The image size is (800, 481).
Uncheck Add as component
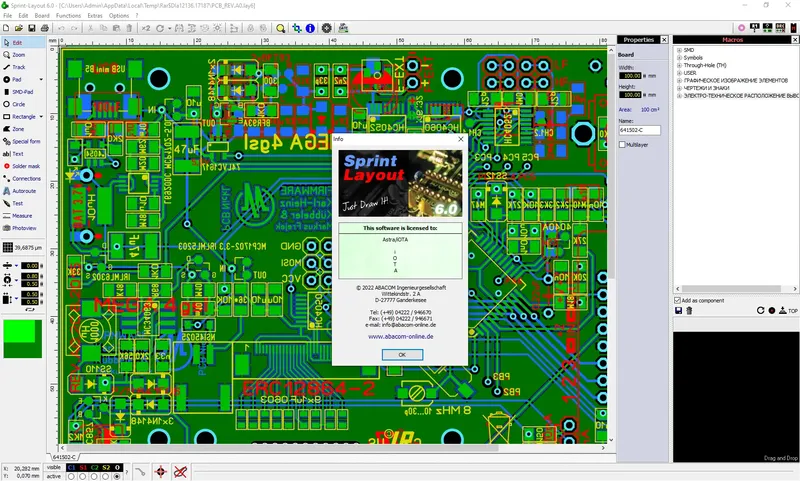pos(678,300)
